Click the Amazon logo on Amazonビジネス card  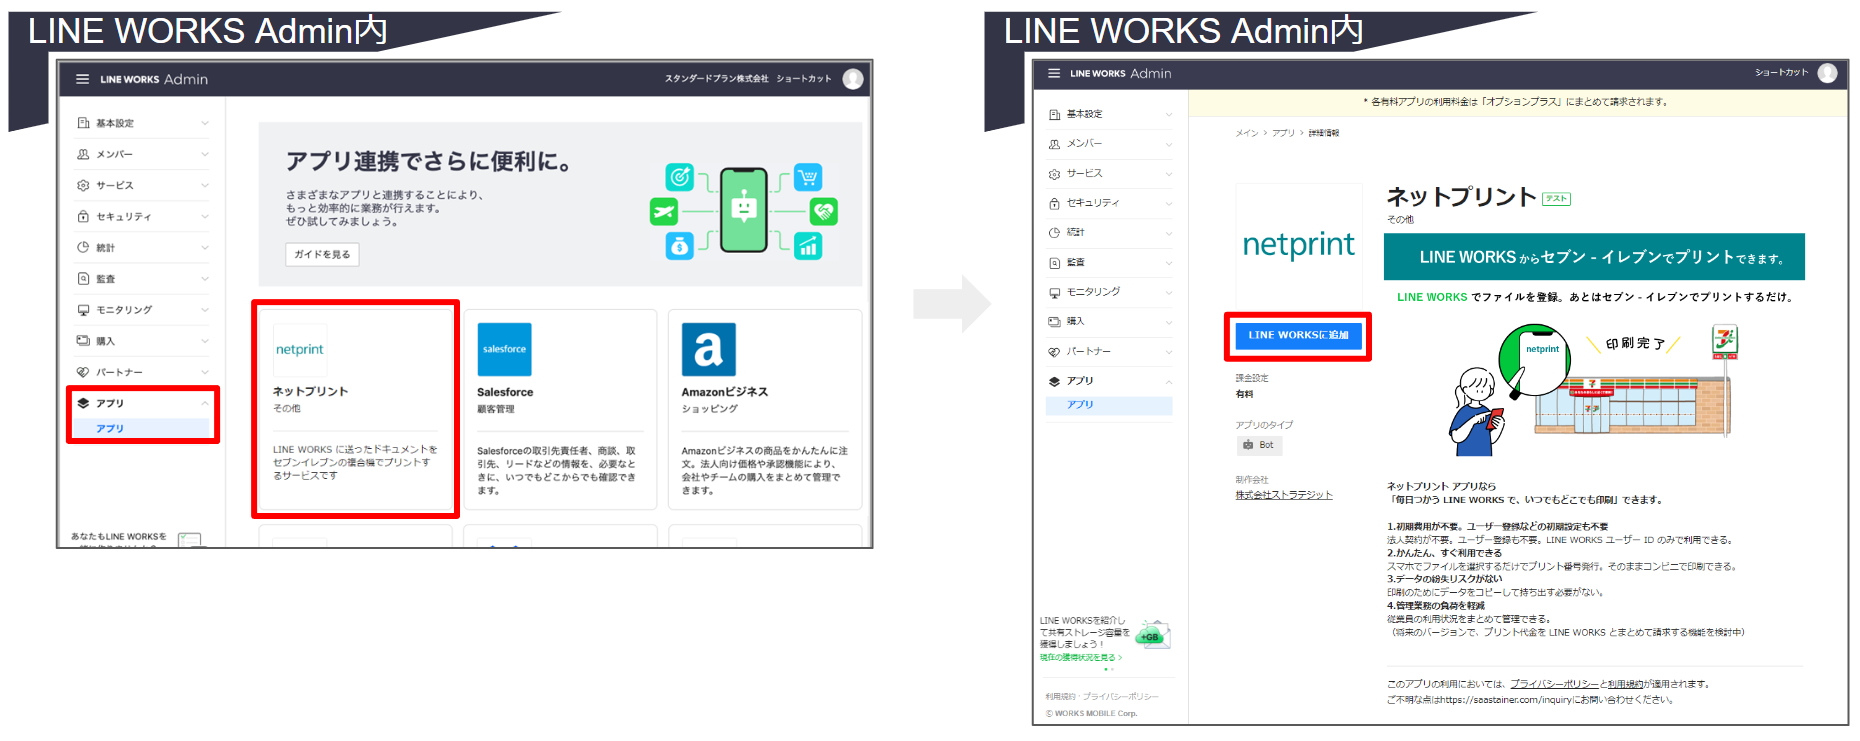tap(708, 350)
